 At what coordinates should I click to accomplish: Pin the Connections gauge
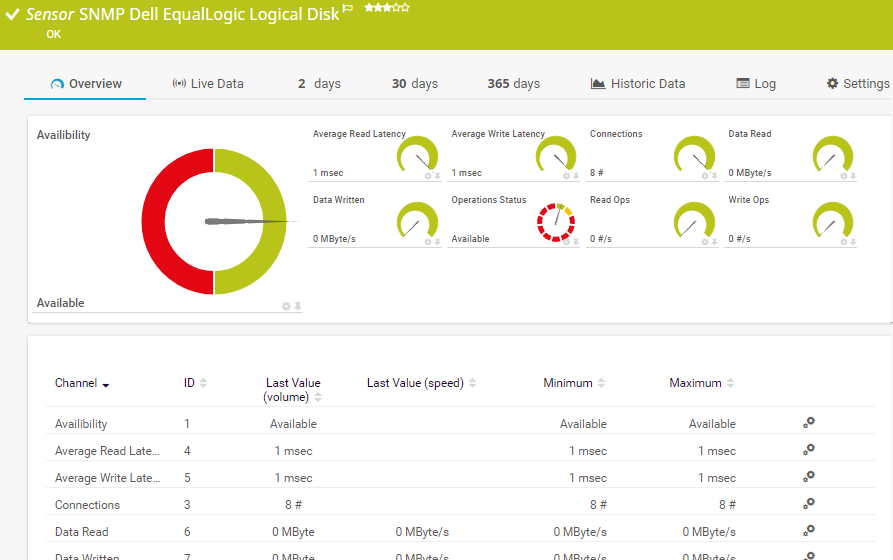(714, 176)
